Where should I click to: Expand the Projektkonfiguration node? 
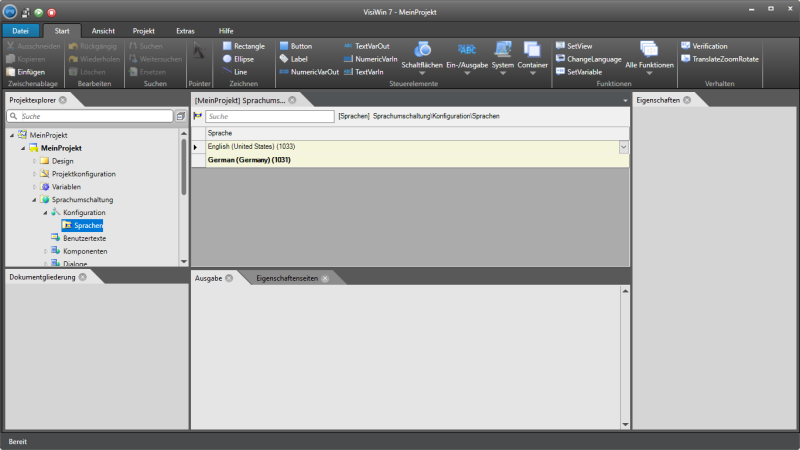pos(34,174)
